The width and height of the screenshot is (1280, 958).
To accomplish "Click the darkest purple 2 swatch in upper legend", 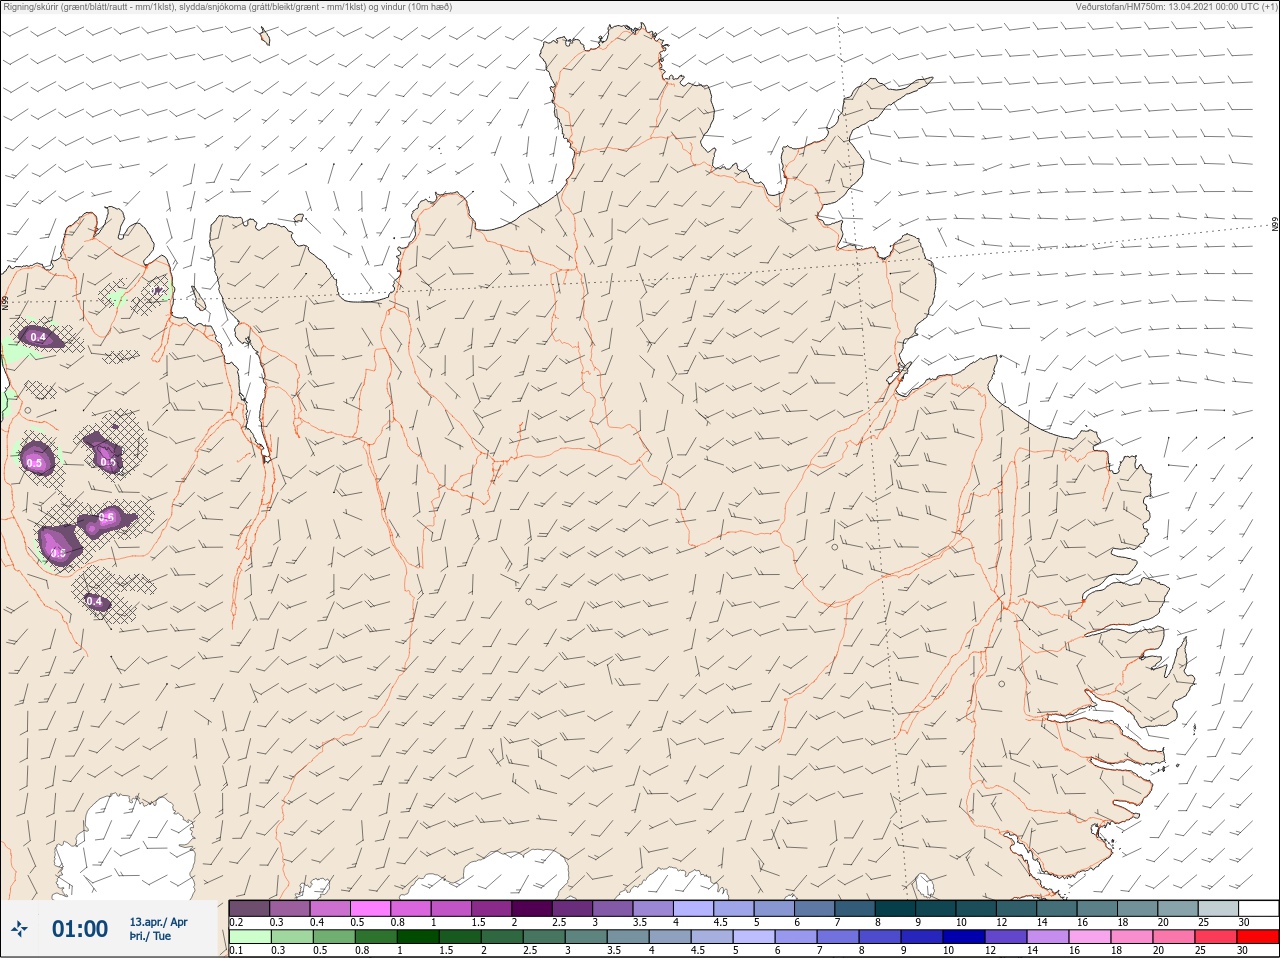I will [532, 908].
